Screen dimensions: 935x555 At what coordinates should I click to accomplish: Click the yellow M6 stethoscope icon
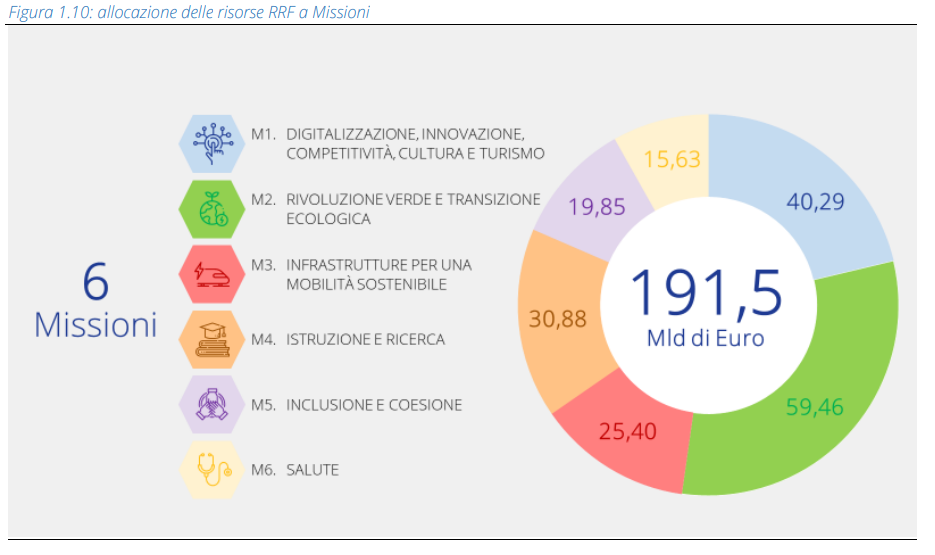(x=211, y=469)
